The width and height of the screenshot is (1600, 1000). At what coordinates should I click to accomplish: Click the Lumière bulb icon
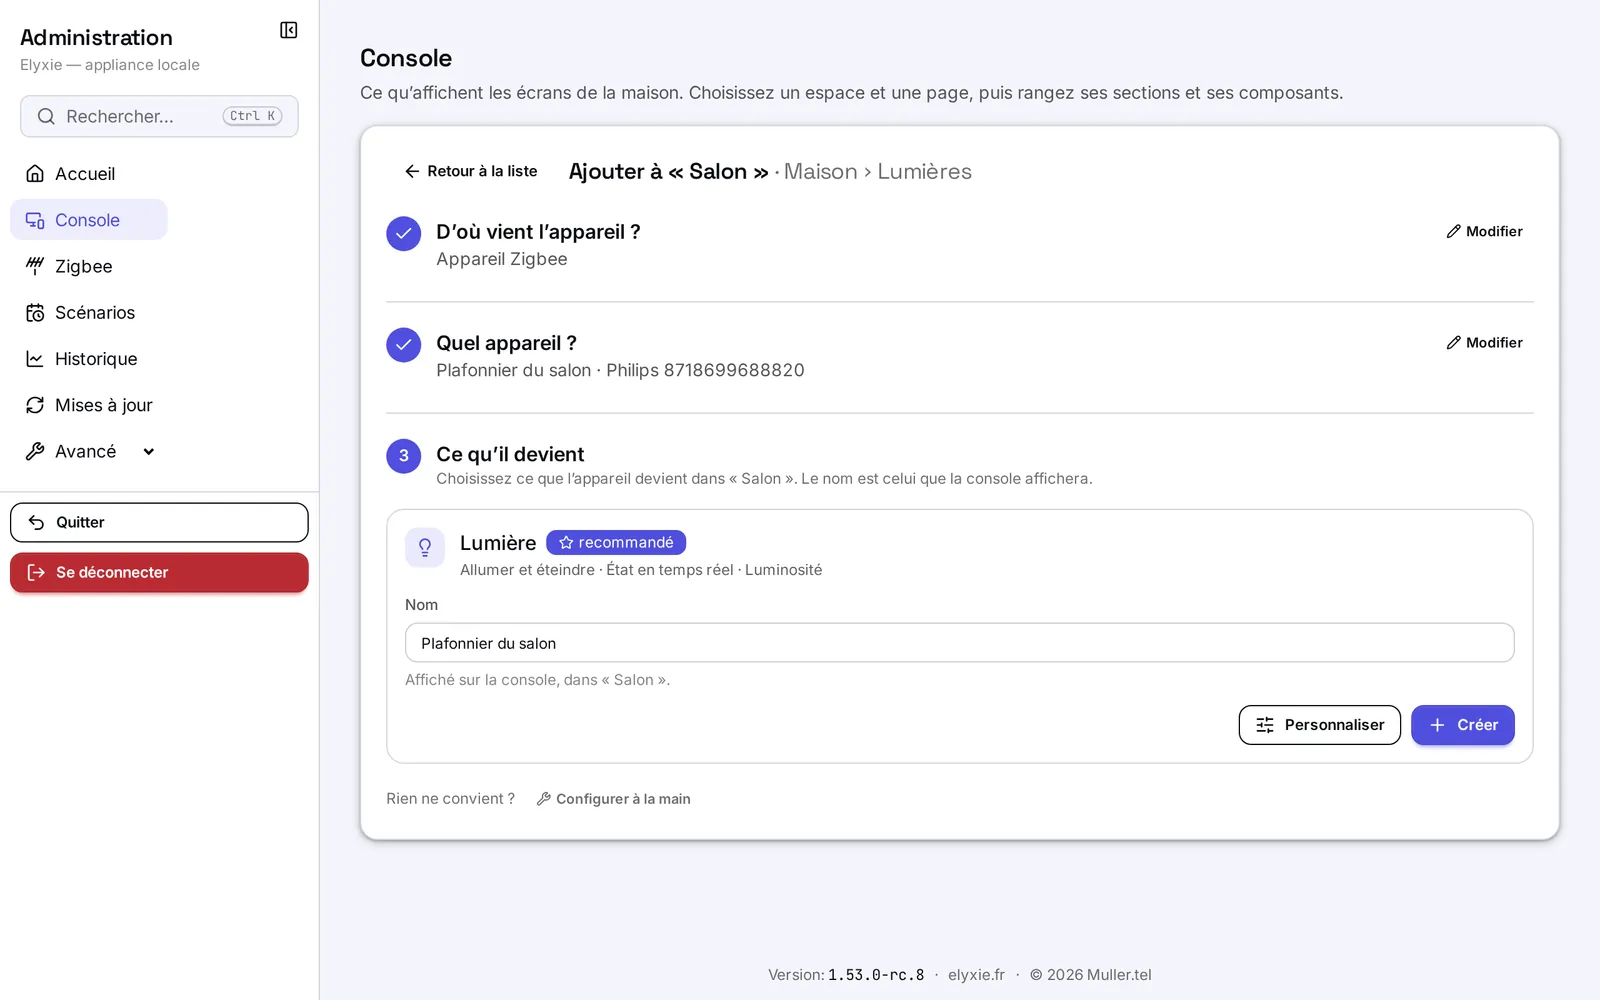pos(425,548)
